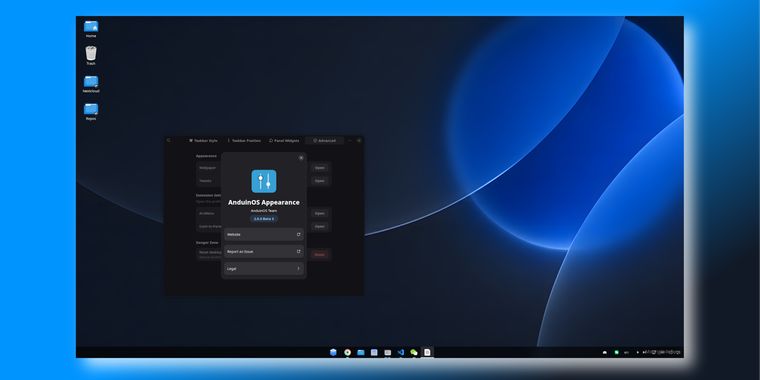Click the version badge under AnduinOS Team
760x380 pixels.
[x=264, y=219]
